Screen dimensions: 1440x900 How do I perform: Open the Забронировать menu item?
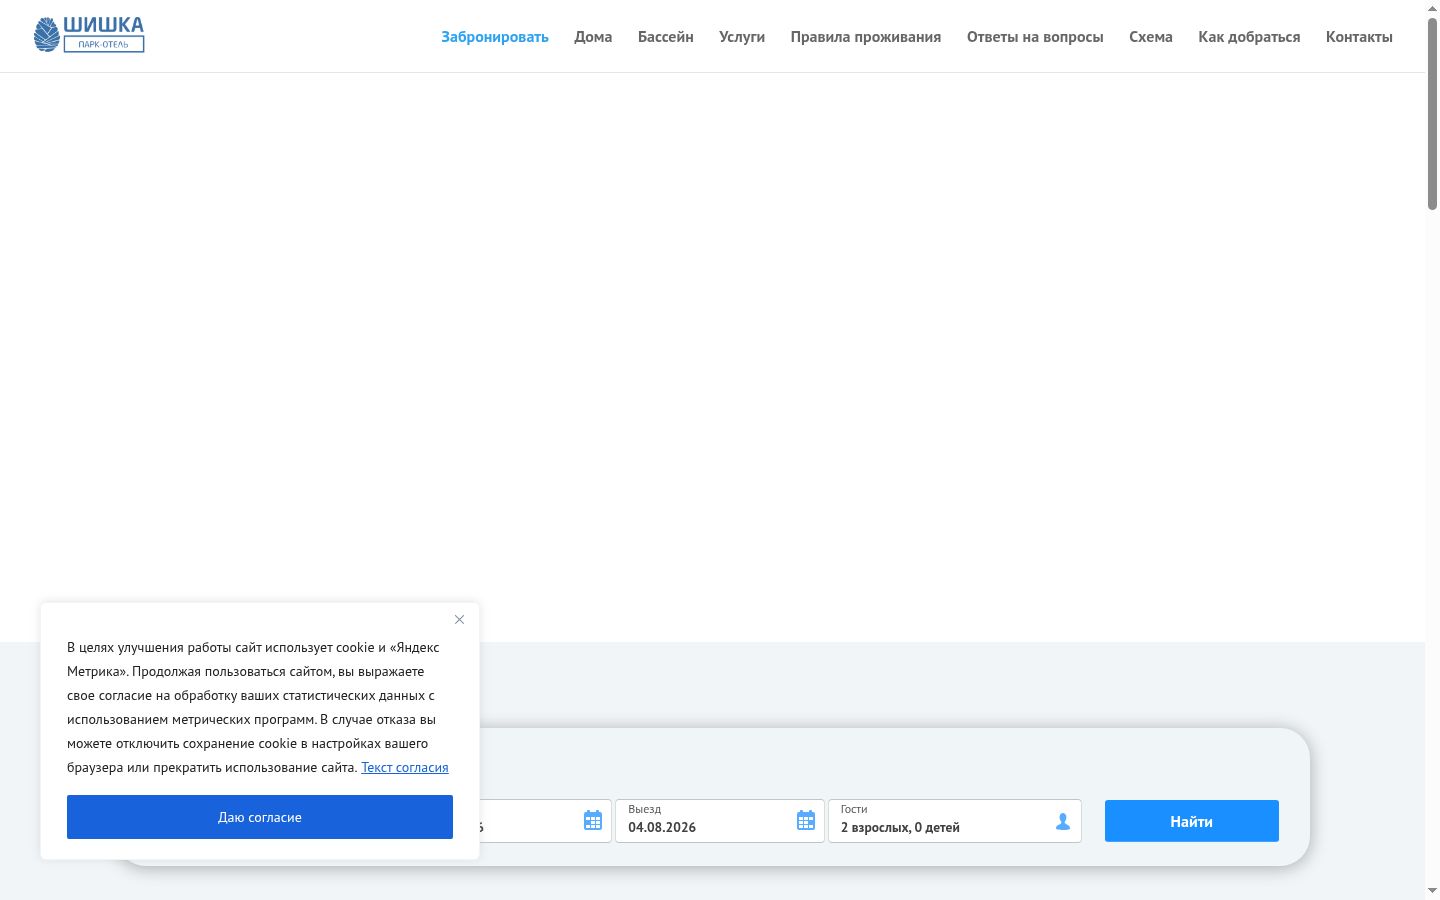495,37
